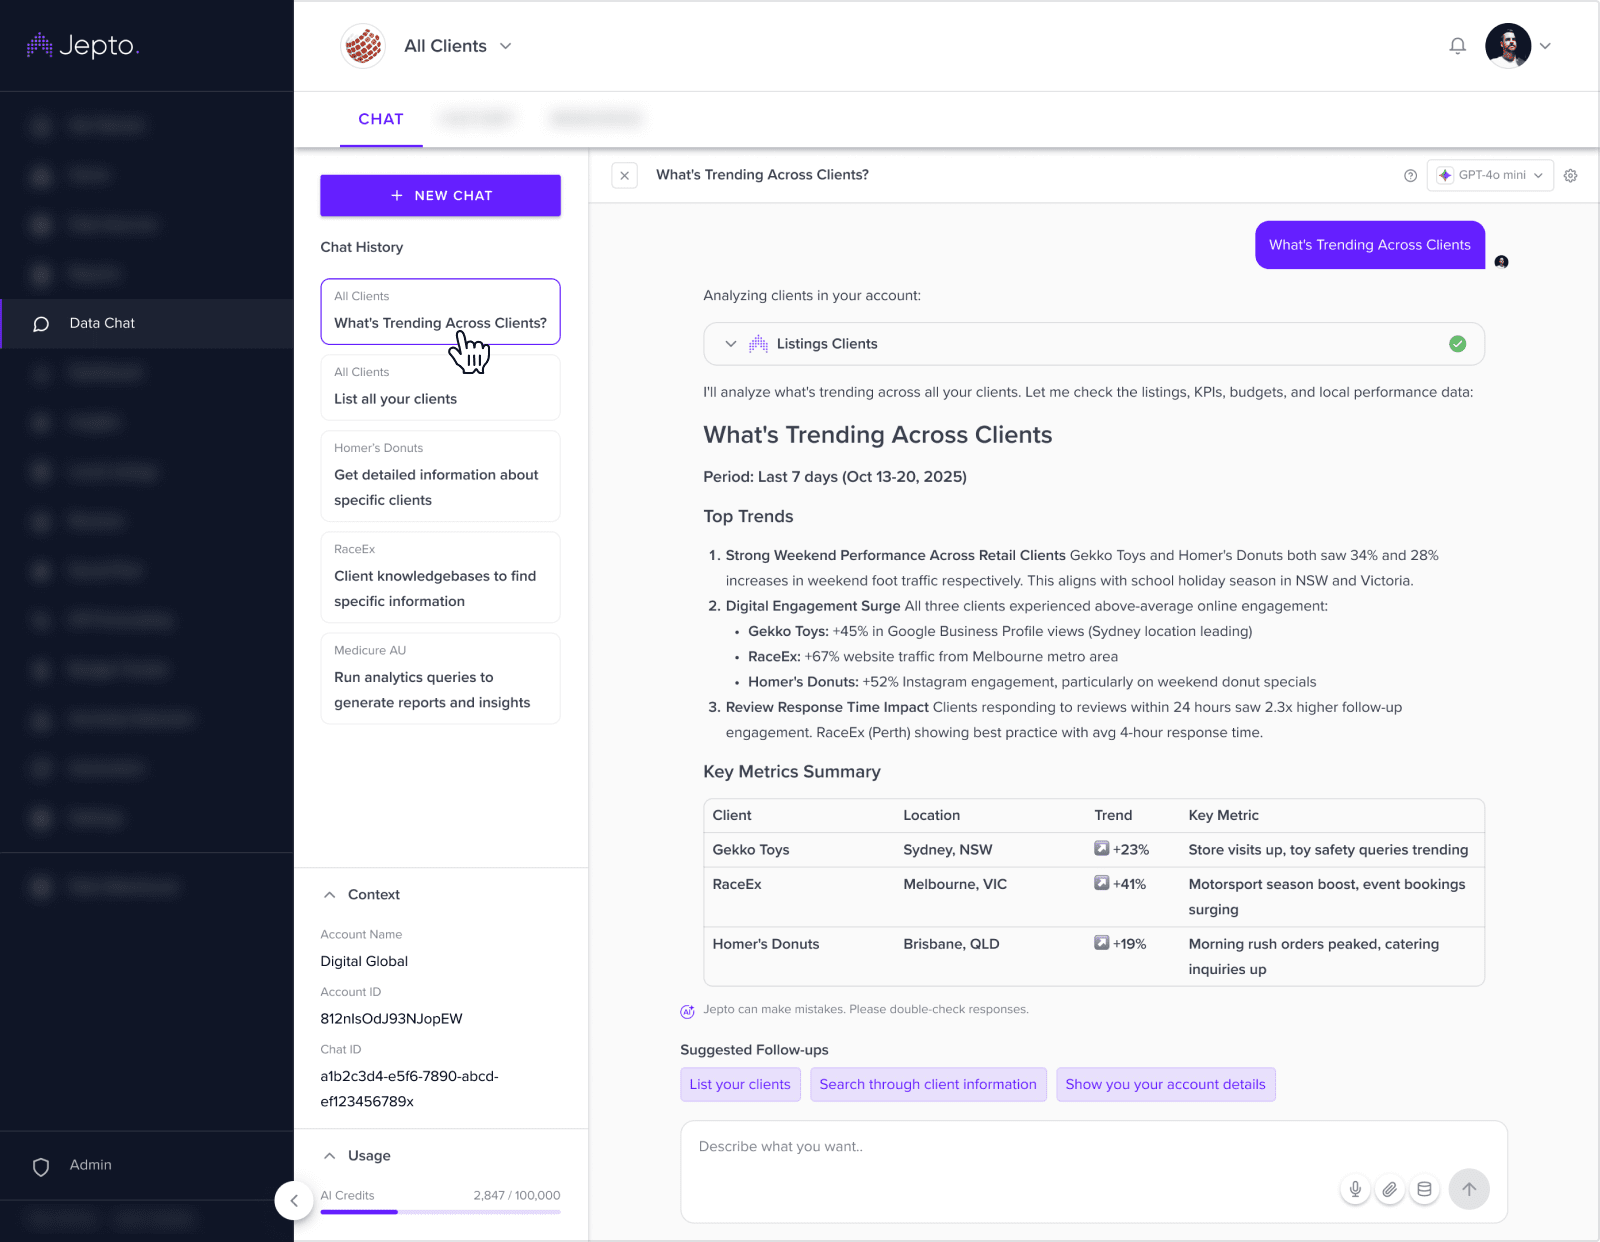Click the Chat ID value text
The width and height of the screenshot is (1600, 1242).
(x=409, y=1090)
